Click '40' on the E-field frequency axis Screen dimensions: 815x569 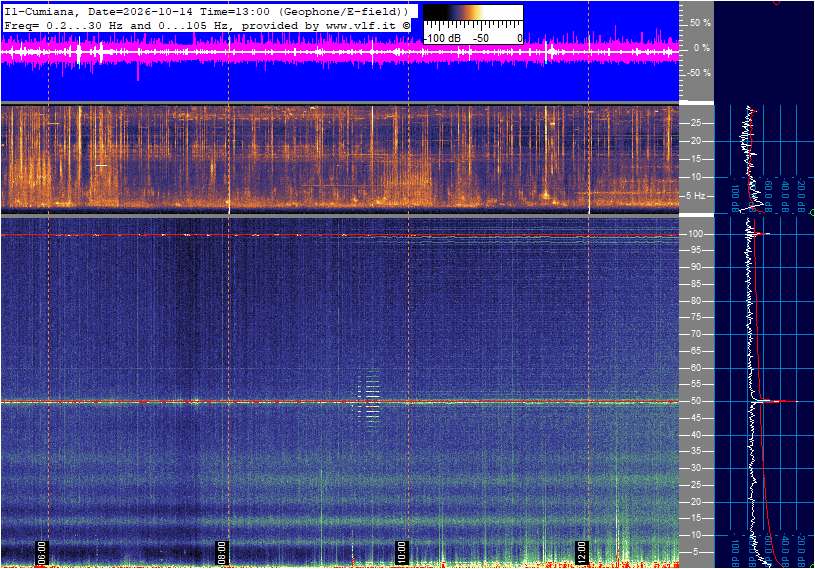[695, 435]
